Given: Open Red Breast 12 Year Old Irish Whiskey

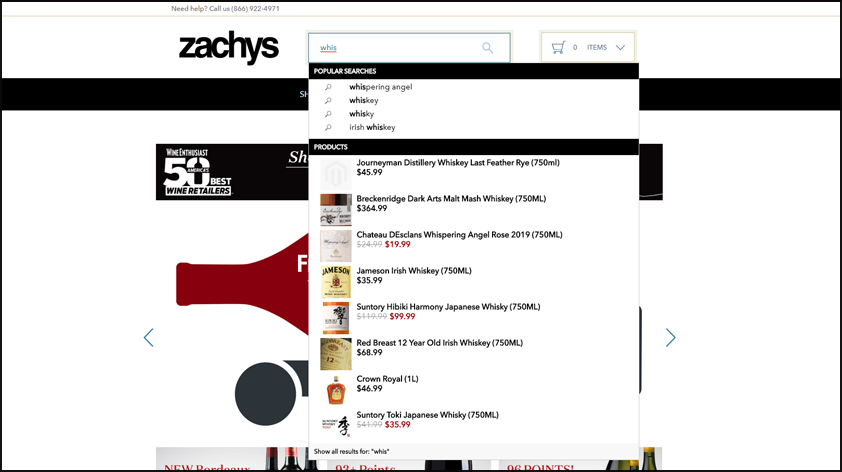Looking at the screenshot, I should coord(440,343).
